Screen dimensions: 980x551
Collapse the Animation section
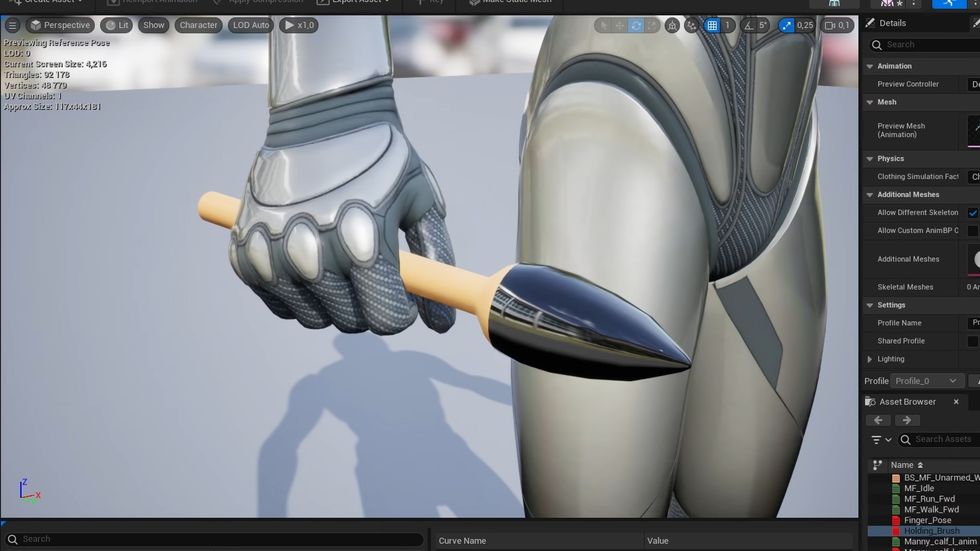[x=869, y=66]
